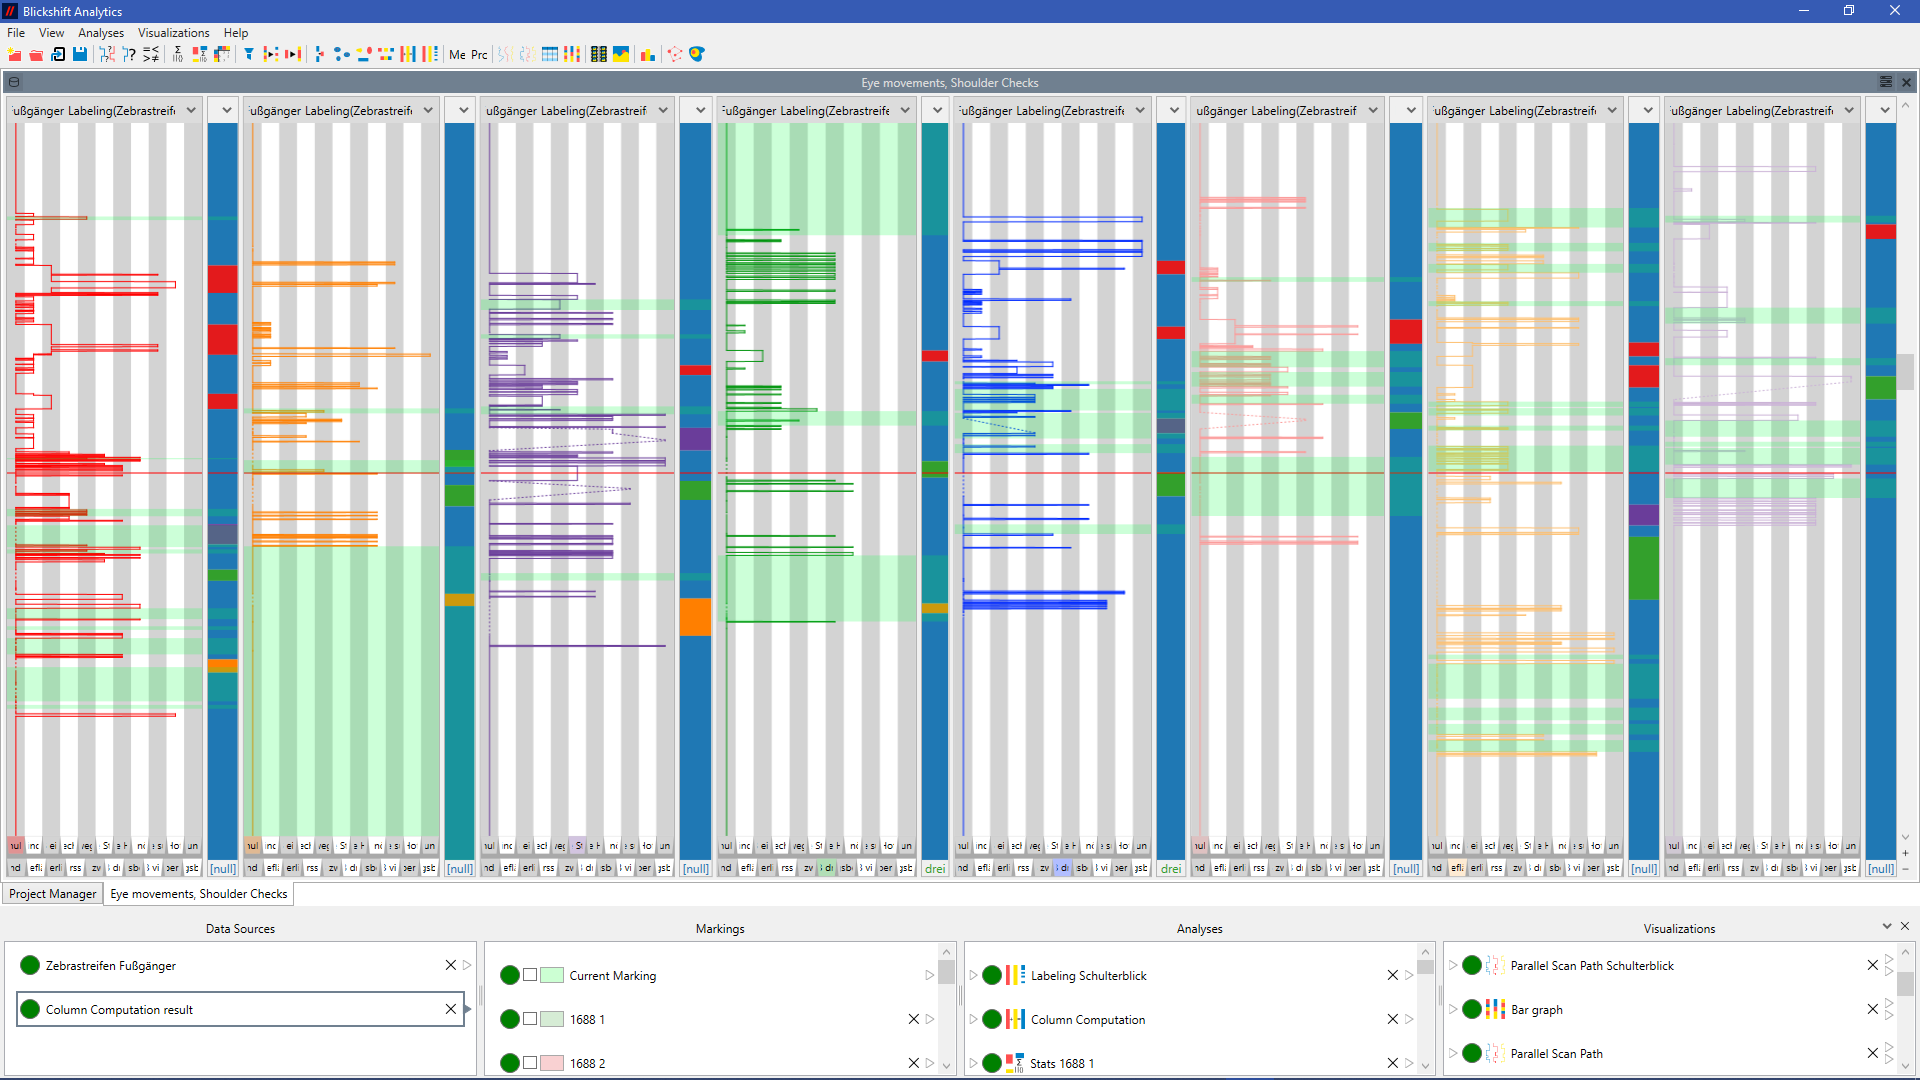
Task: Switch to Eye movements, Shoulder Checks tab
Action: tap(199, 894)
